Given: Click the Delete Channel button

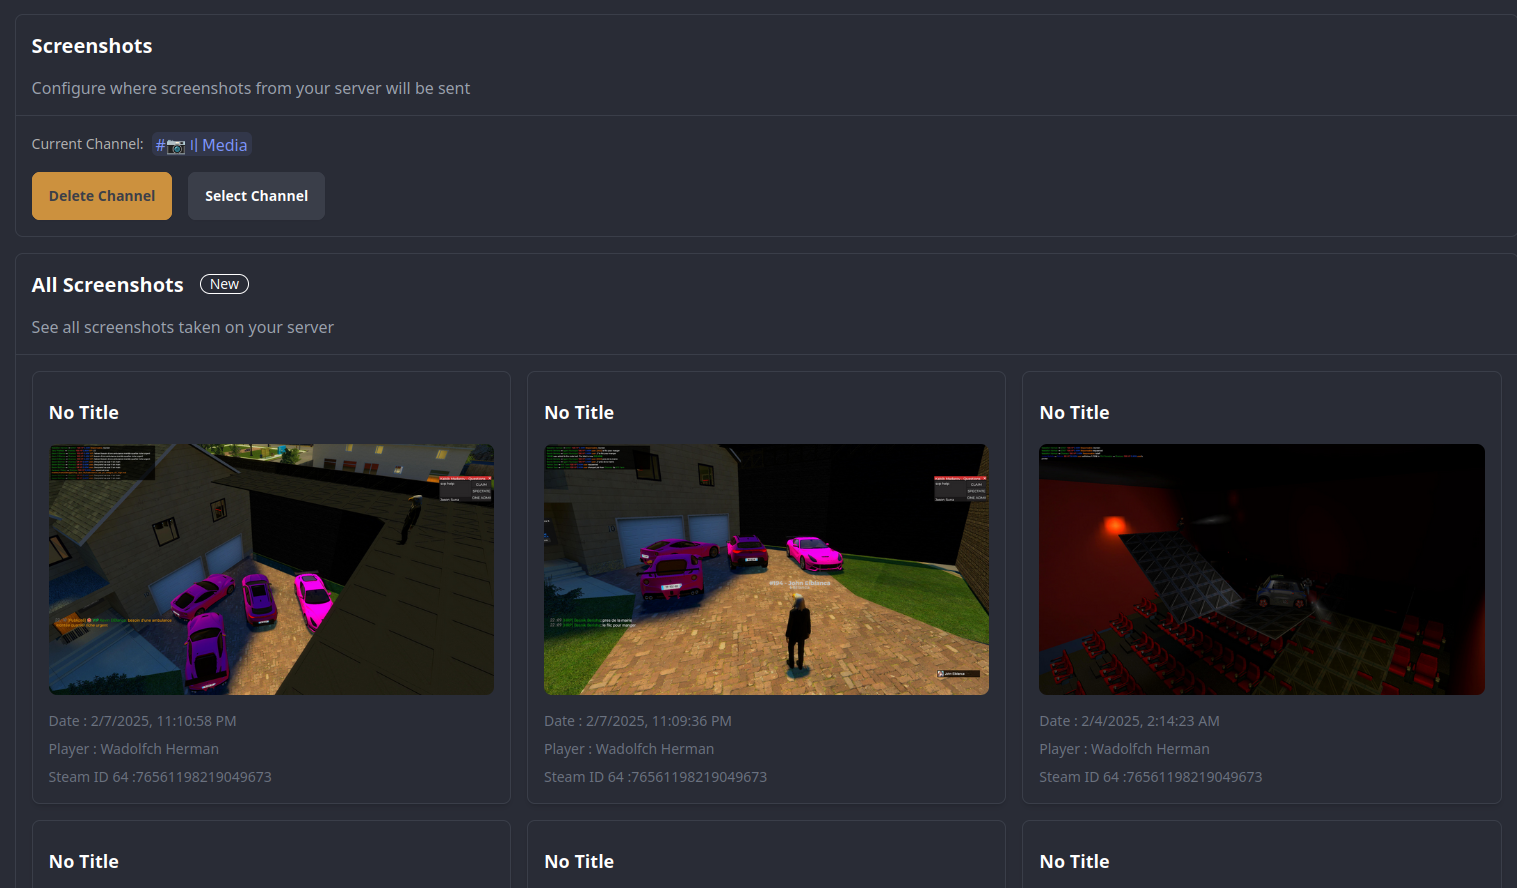Looking at the screenshot, I should click(x=102, y=196).
